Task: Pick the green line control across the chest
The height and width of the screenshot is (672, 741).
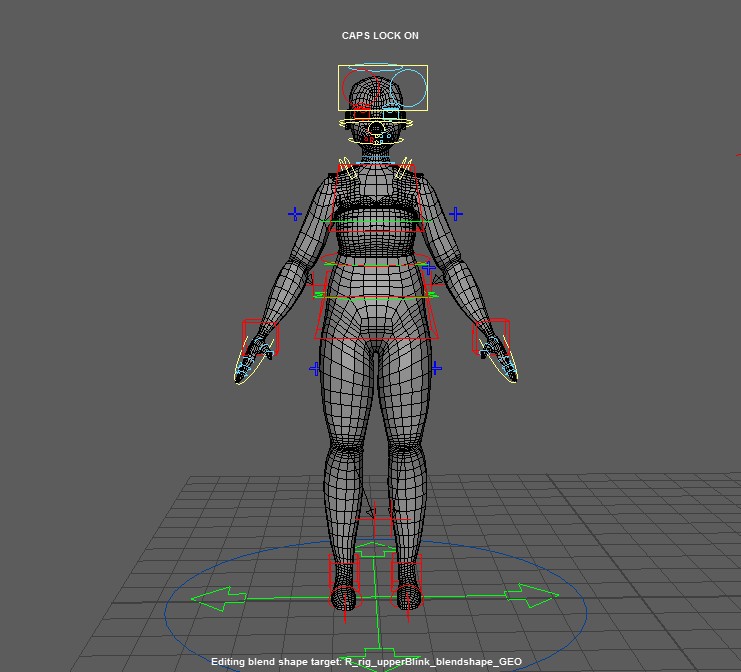Action: tap(376, 221)
